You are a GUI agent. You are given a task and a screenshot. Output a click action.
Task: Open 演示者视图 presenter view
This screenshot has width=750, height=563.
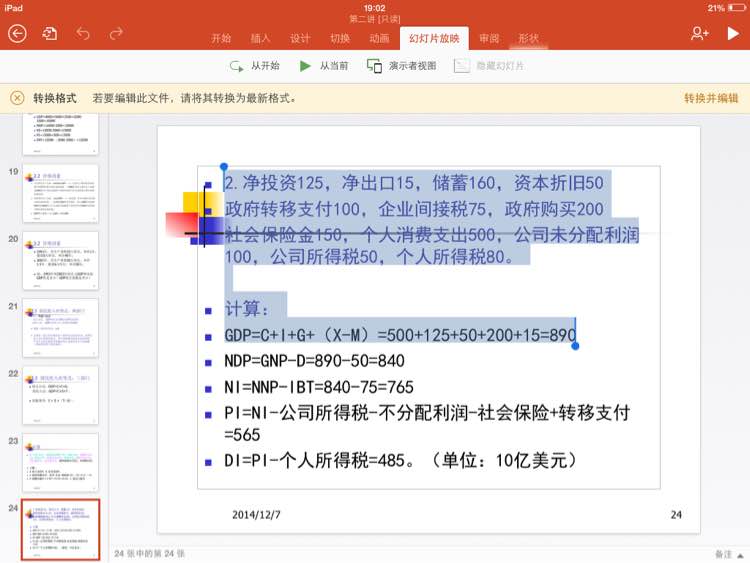pos(401,66)
